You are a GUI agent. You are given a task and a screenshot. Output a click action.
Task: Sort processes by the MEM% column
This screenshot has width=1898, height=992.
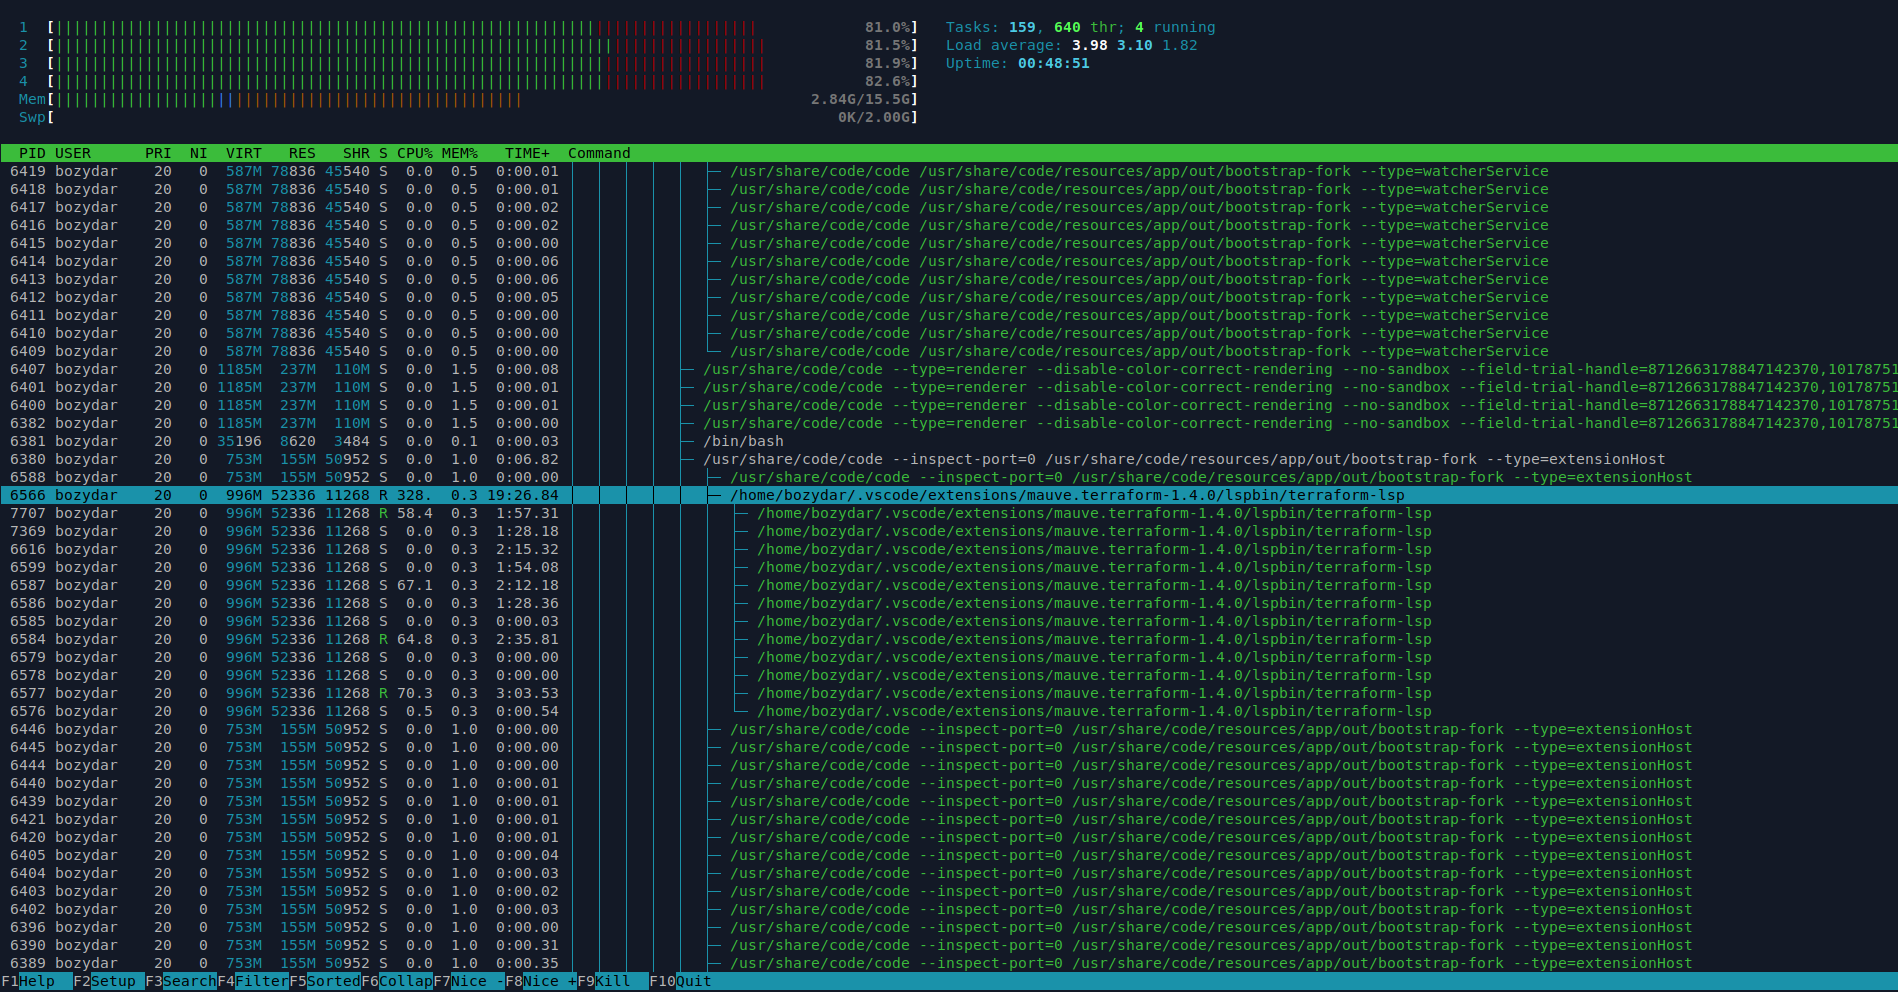458,153
